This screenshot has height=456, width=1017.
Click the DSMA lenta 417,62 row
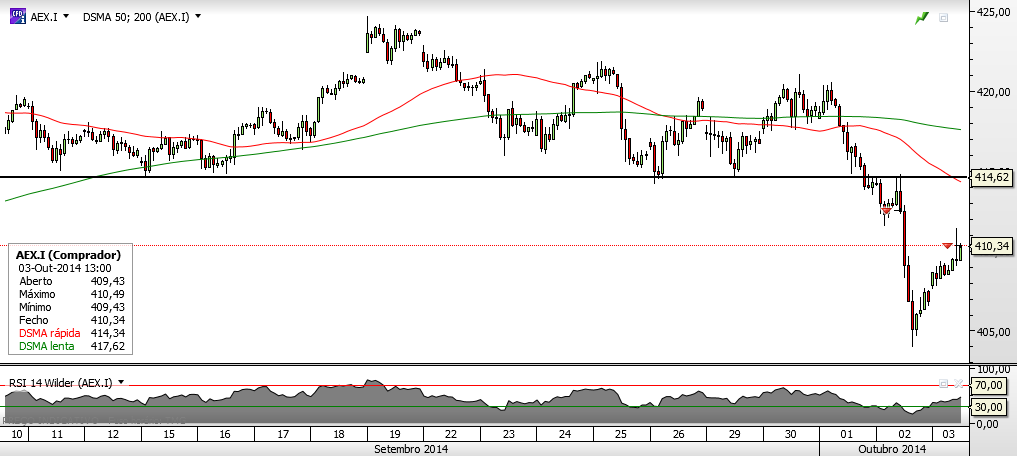tap(71, 346)
